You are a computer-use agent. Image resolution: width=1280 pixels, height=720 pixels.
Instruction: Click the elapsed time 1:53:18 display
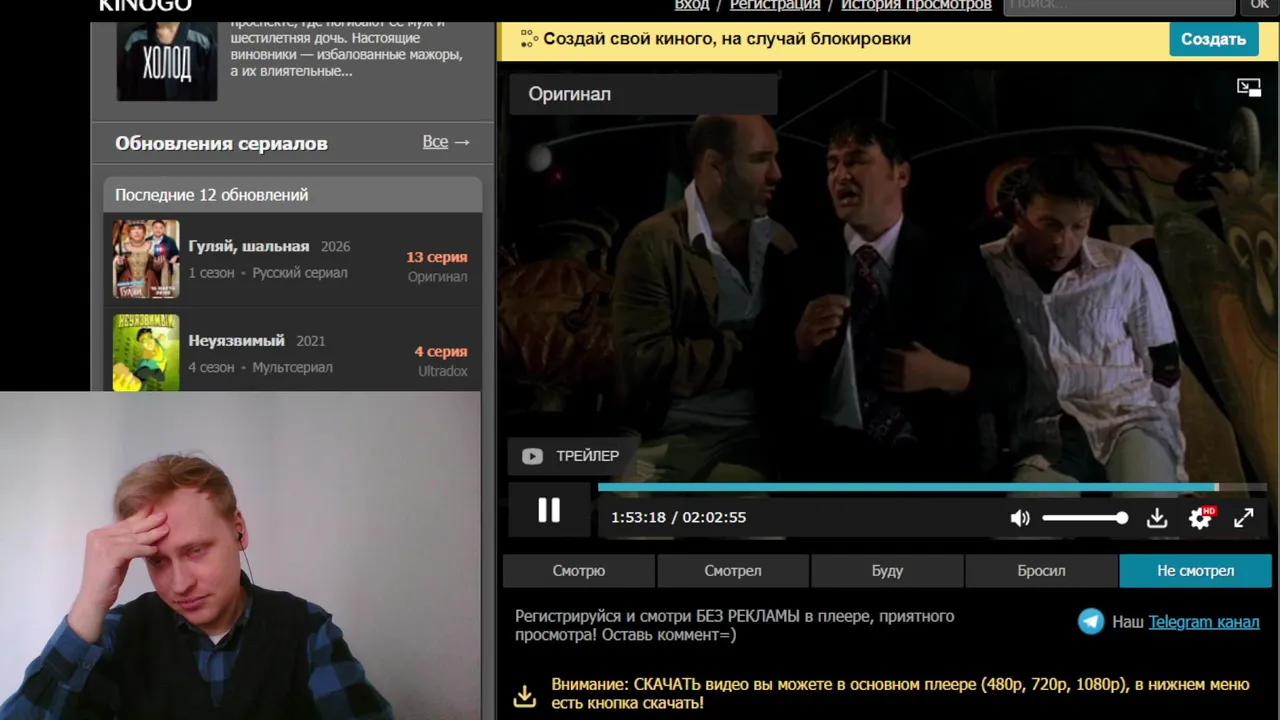tap(638, 518)
